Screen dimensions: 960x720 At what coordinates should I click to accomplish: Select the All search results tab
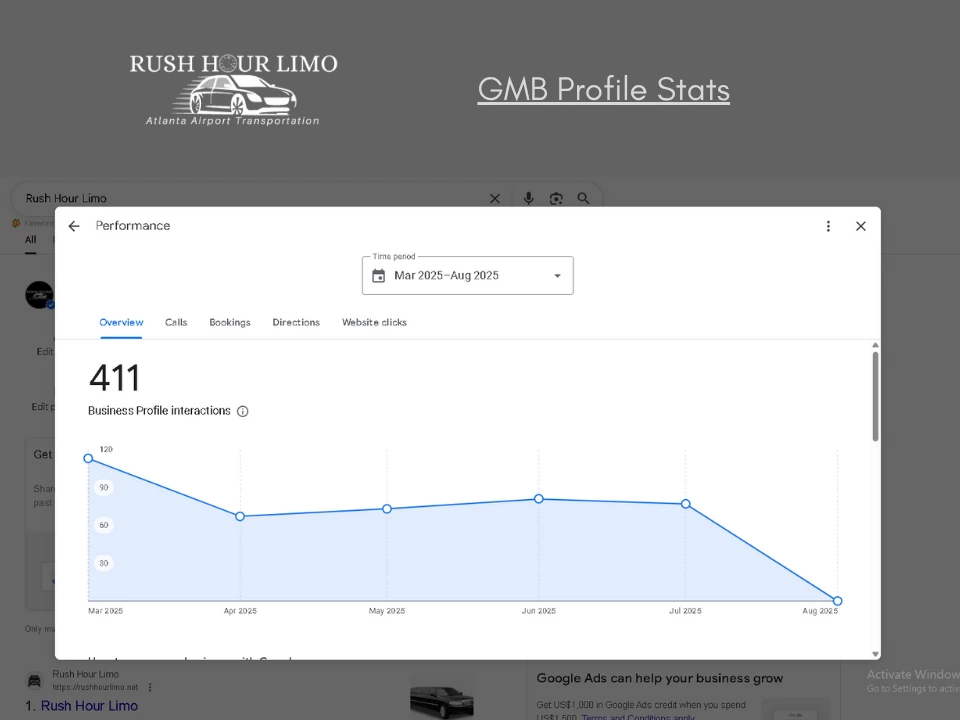click(x=31, y=239)
